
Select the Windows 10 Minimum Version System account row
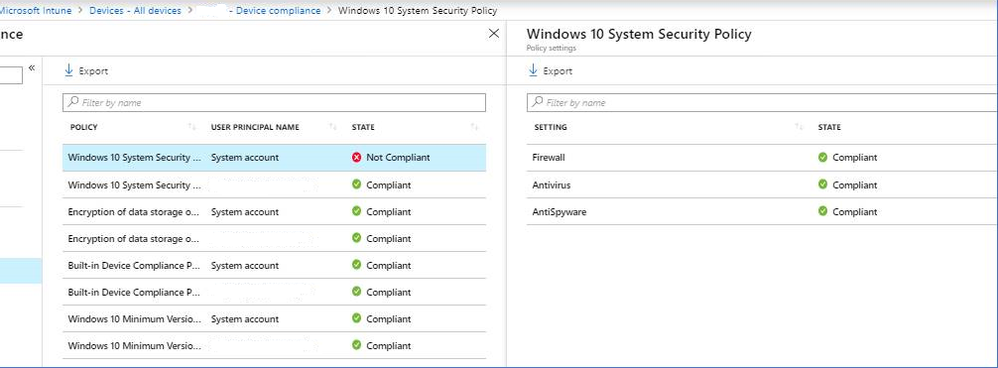[x=274, y=318]
